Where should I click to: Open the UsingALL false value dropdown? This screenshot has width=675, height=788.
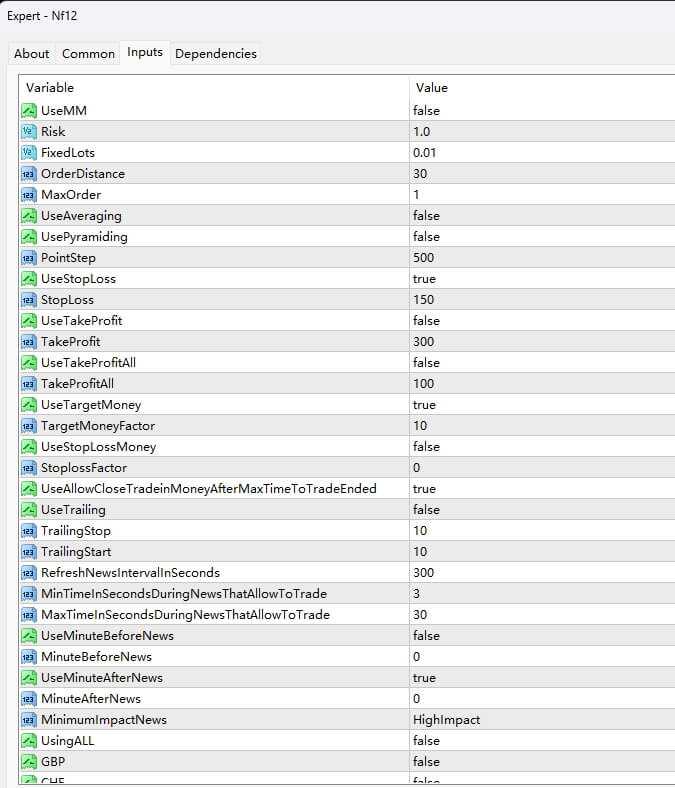426,740
